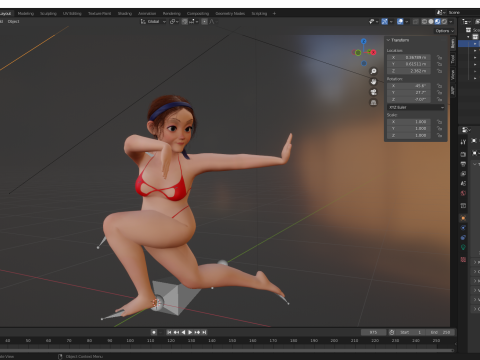This screenshot has height=360, width=480.
Task: Open the XYZ Euler rotation mode dropdown
Action: point(416,107)
